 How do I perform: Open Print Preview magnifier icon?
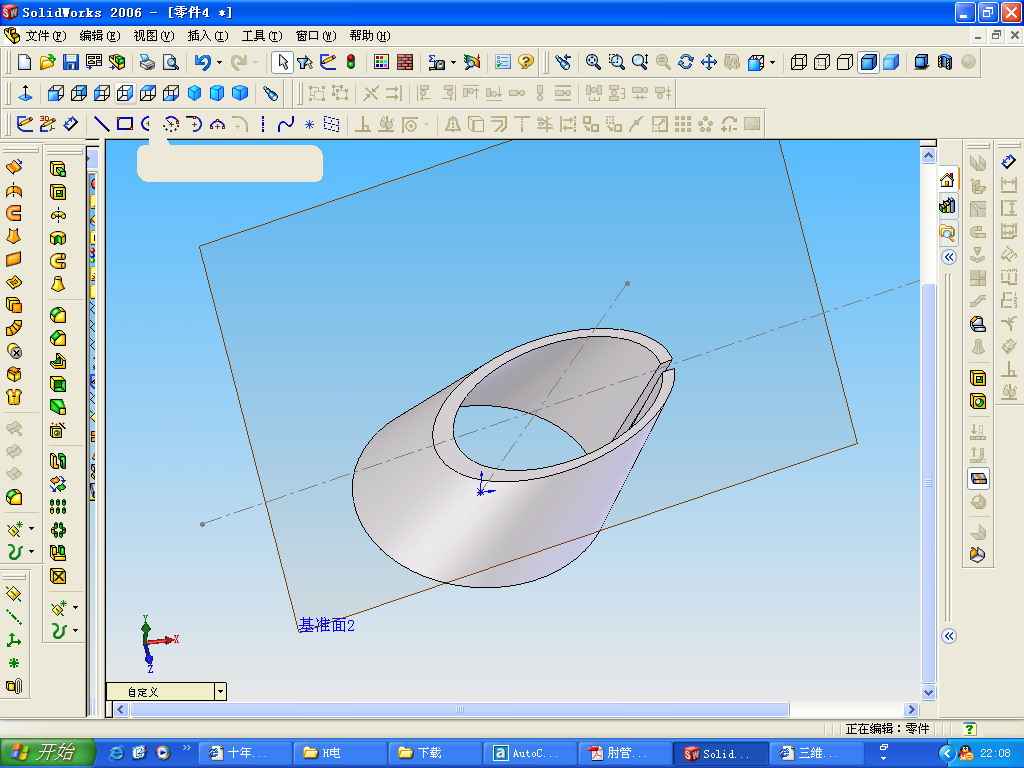[170, 62]
